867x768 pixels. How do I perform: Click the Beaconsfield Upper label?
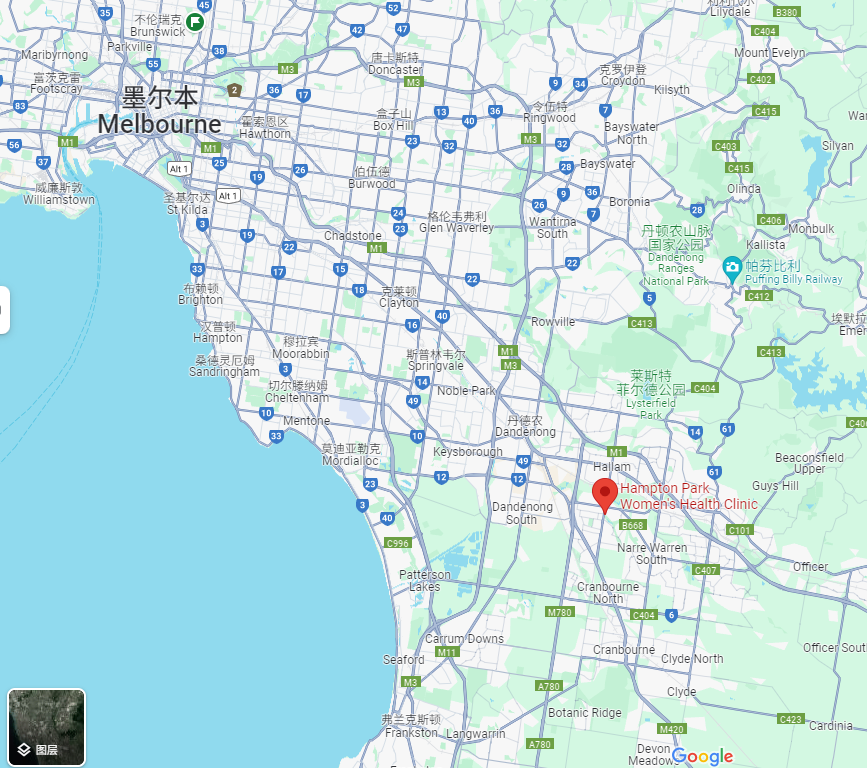point(809,463)
